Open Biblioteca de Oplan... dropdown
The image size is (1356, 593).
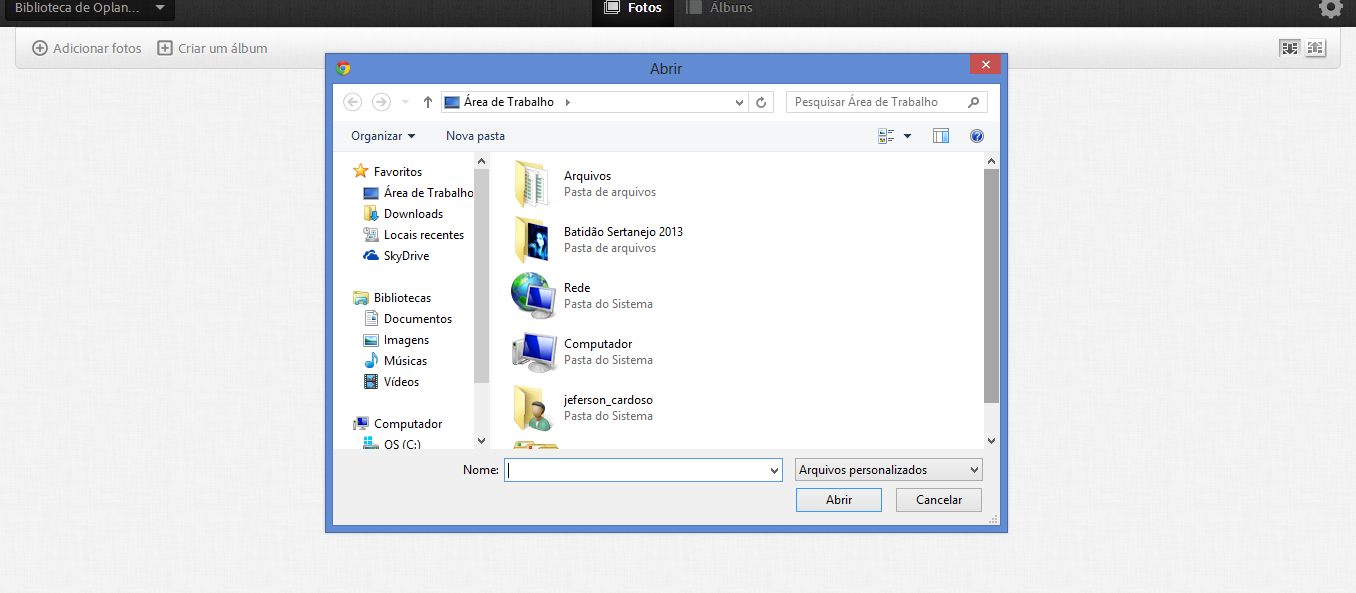click(x=88, y=8)
